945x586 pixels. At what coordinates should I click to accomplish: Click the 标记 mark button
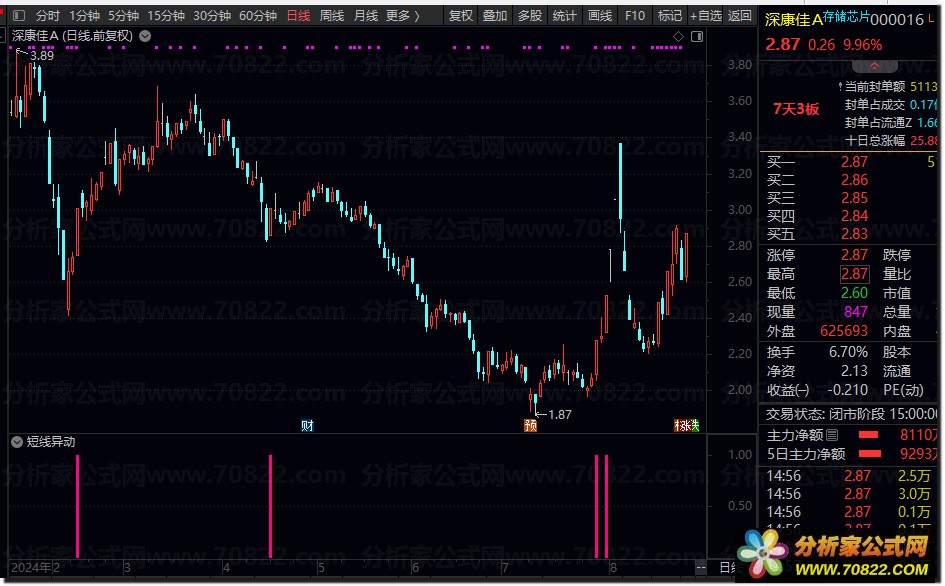point(670,16)
